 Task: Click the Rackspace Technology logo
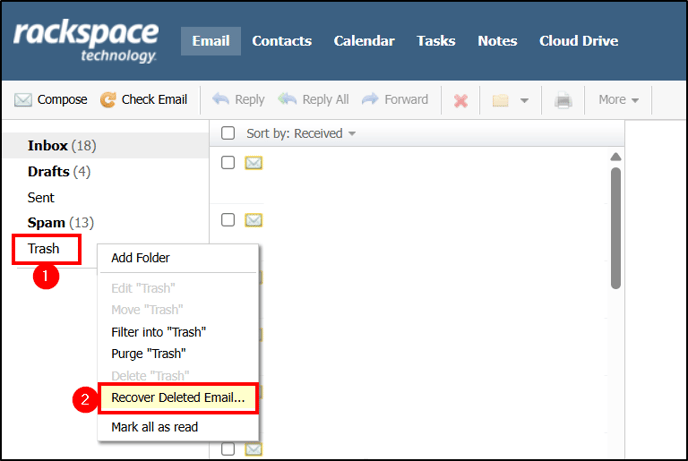(x=86, y=42)
